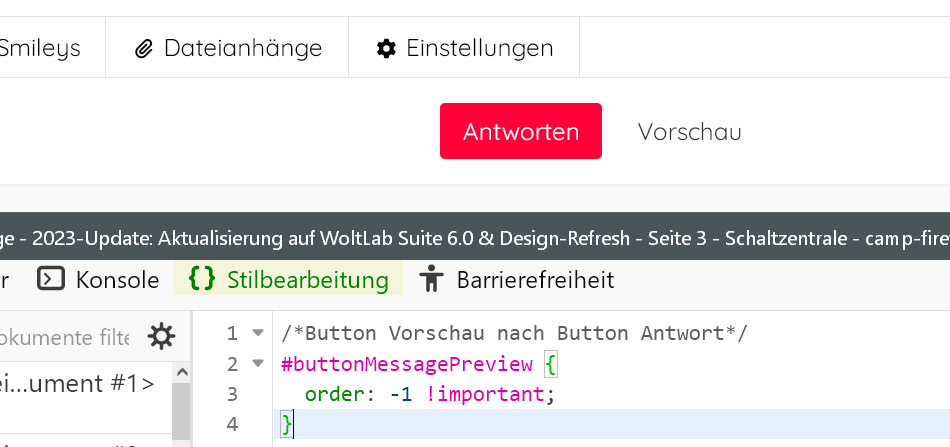Screen dimensions: 950x447
Task: Place cursor on the #buttonMessagePreview selector
Action: pos(406,364)
